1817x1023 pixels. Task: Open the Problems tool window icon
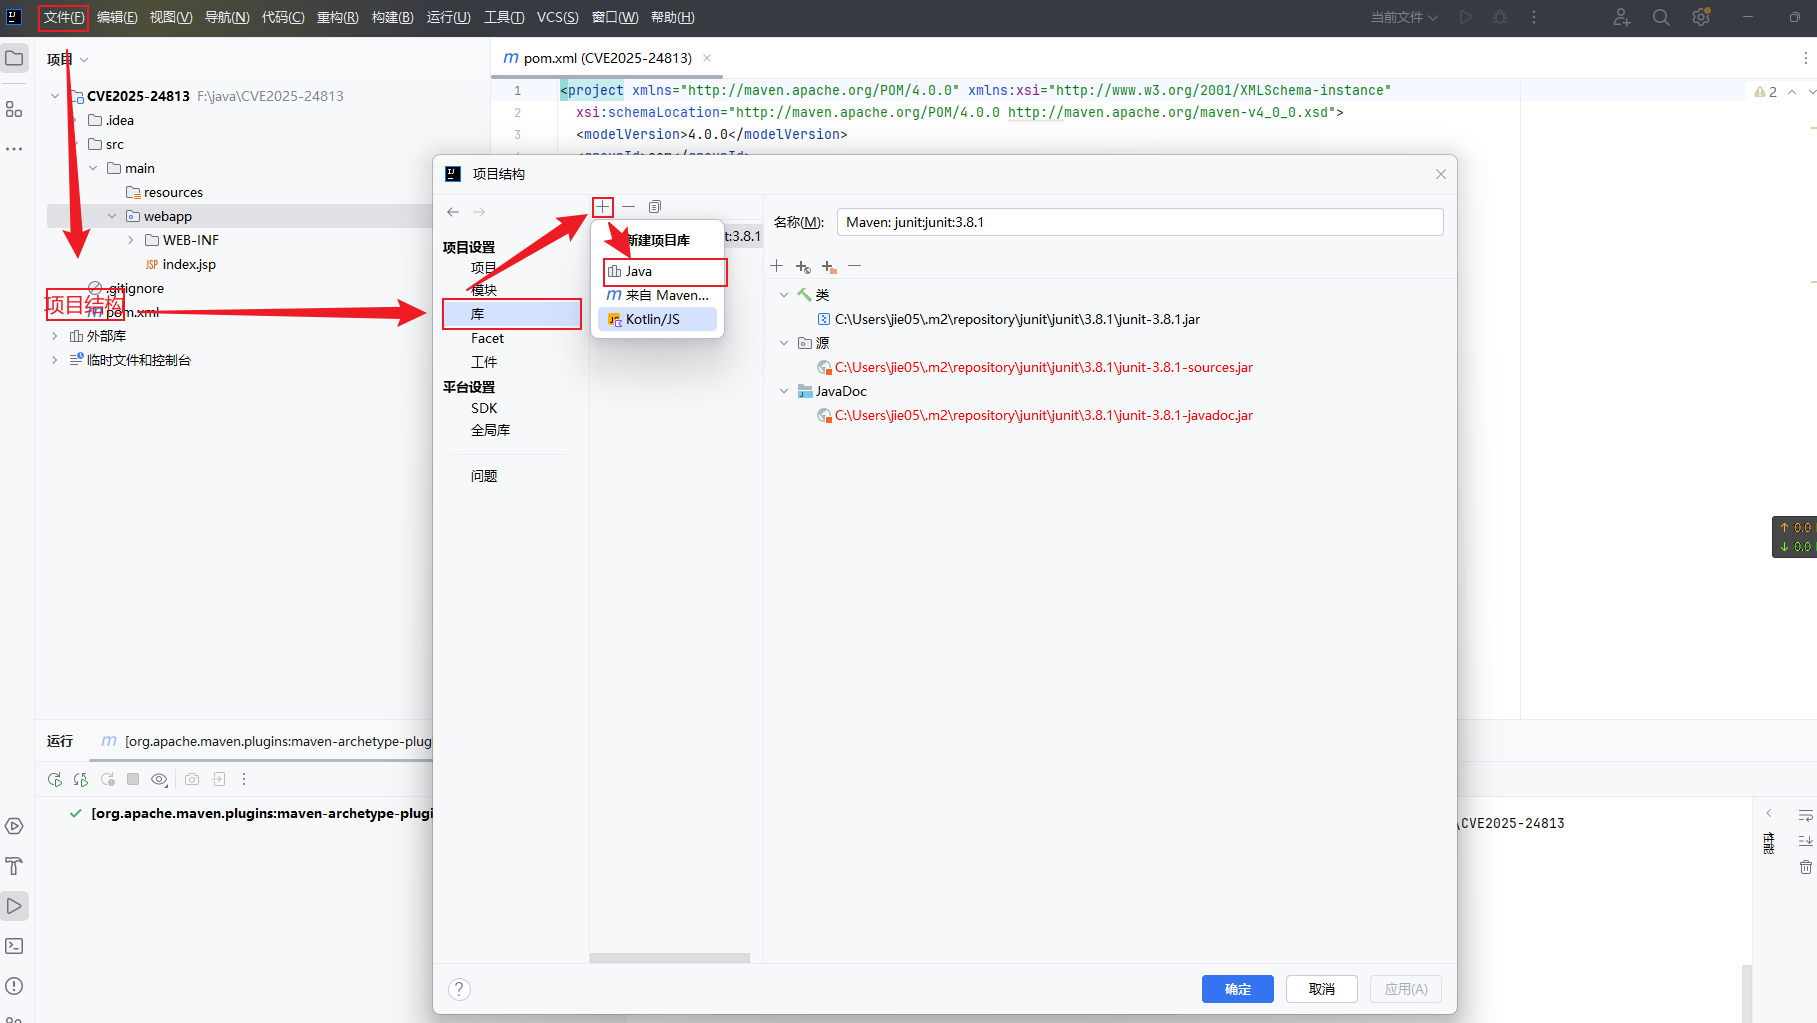pos(14,986)
